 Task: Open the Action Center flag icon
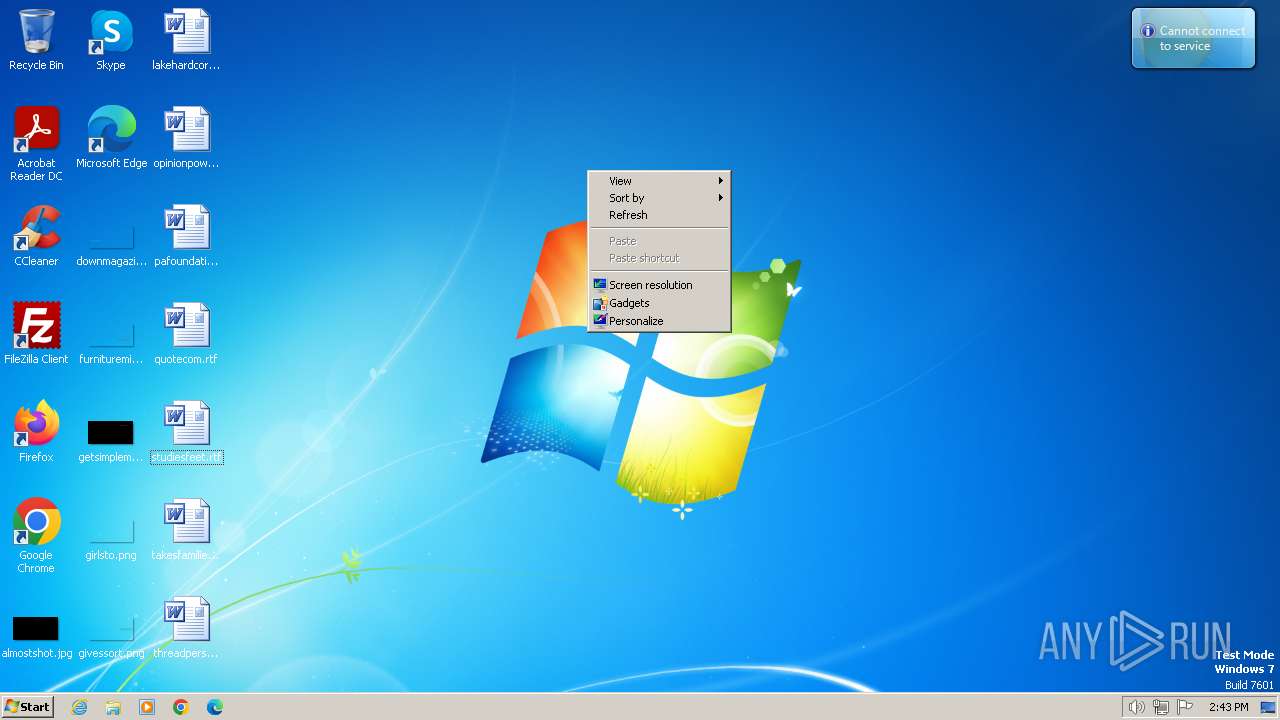point(1185,707)
